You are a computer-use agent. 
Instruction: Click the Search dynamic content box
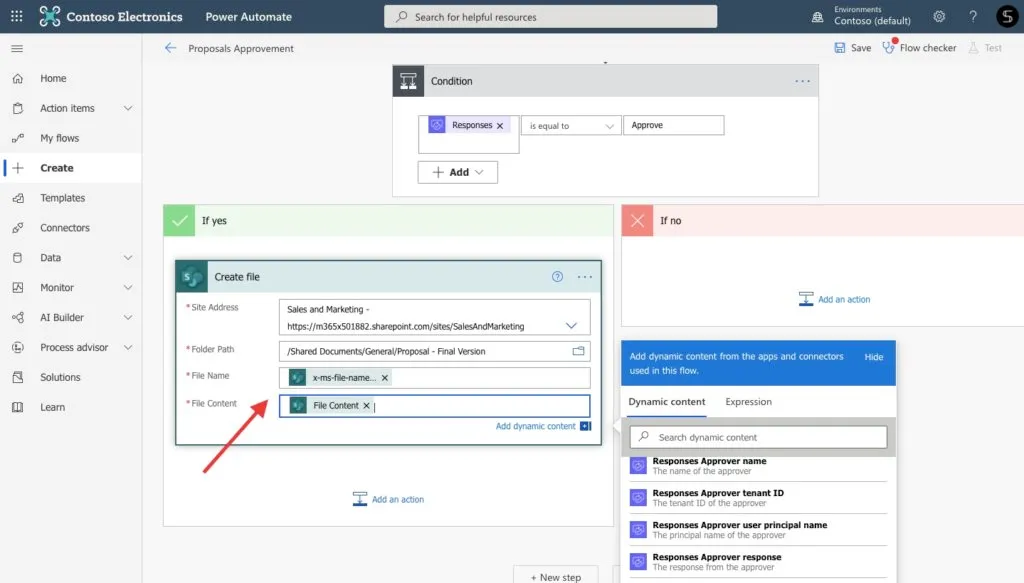pyautogui.click(x=758, y=437)
